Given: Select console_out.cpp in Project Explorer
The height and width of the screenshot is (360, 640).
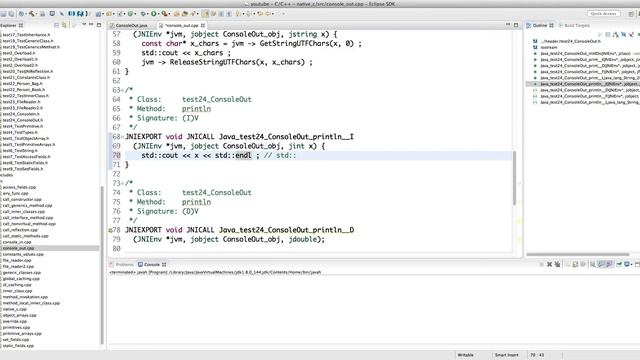Looking at the screenshot, I should pos(18,248).
